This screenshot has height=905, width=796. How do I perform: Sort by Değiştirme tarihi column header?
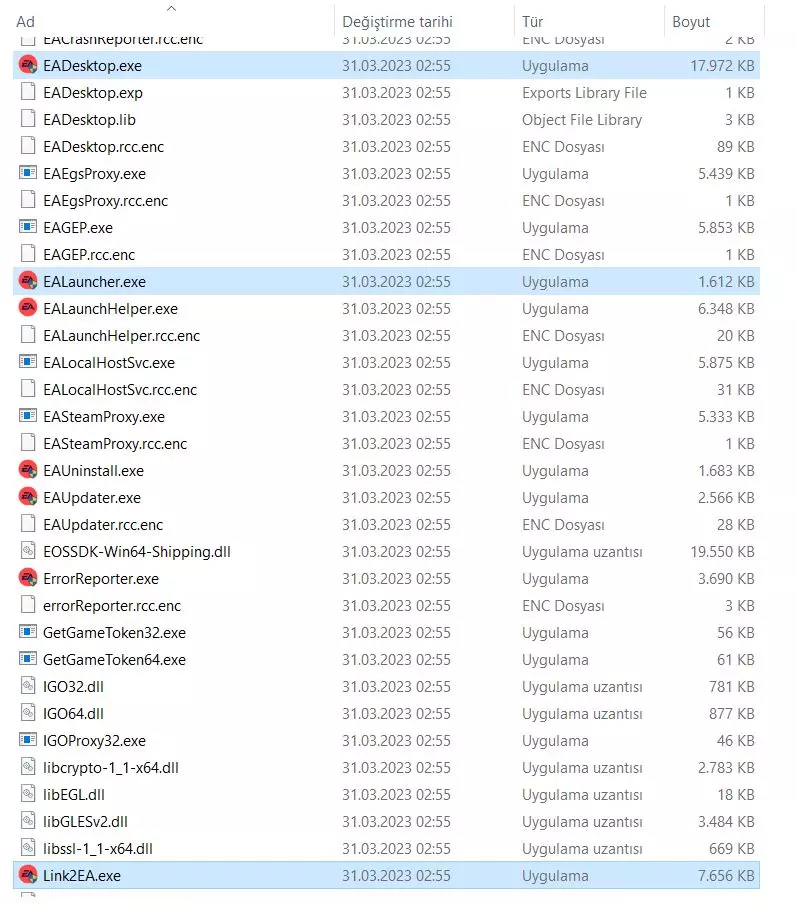point(397,22)
